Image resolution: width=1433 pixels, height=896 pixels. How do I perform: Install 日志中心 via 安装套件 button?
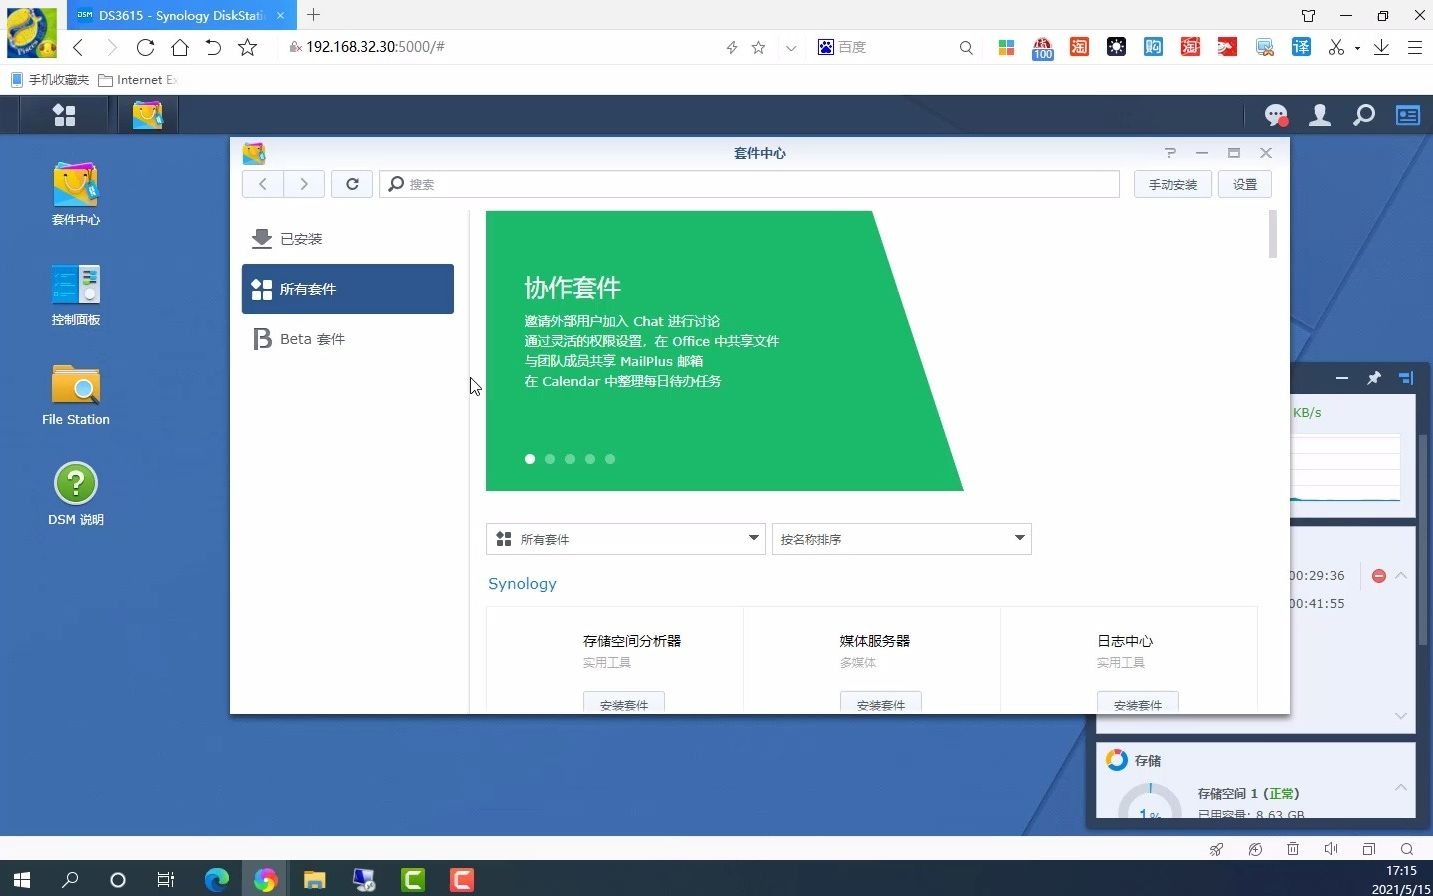click(x=1138, y=704)
